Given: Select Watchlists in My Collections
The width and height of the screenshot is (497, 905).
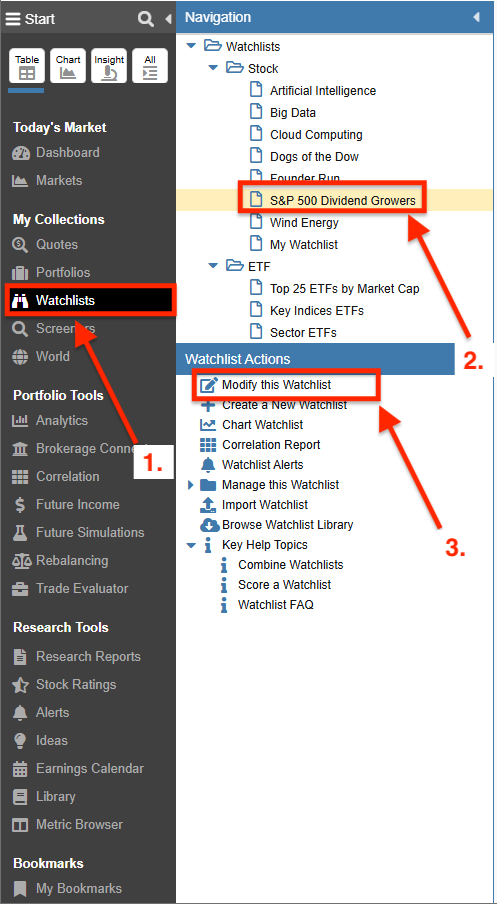Looking at the screenshot, I should pos(91,300).
